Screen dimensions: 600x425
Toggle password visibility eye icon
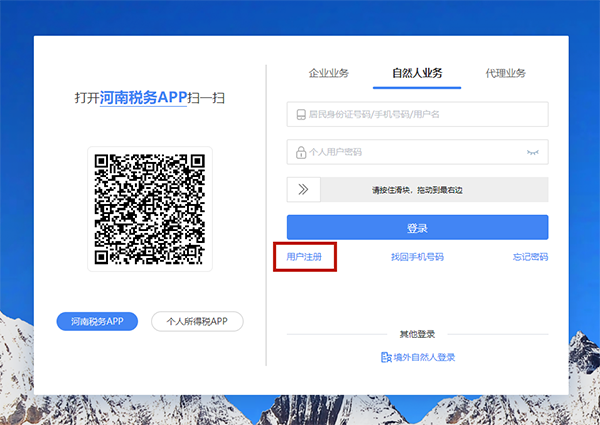click(533, 152)
